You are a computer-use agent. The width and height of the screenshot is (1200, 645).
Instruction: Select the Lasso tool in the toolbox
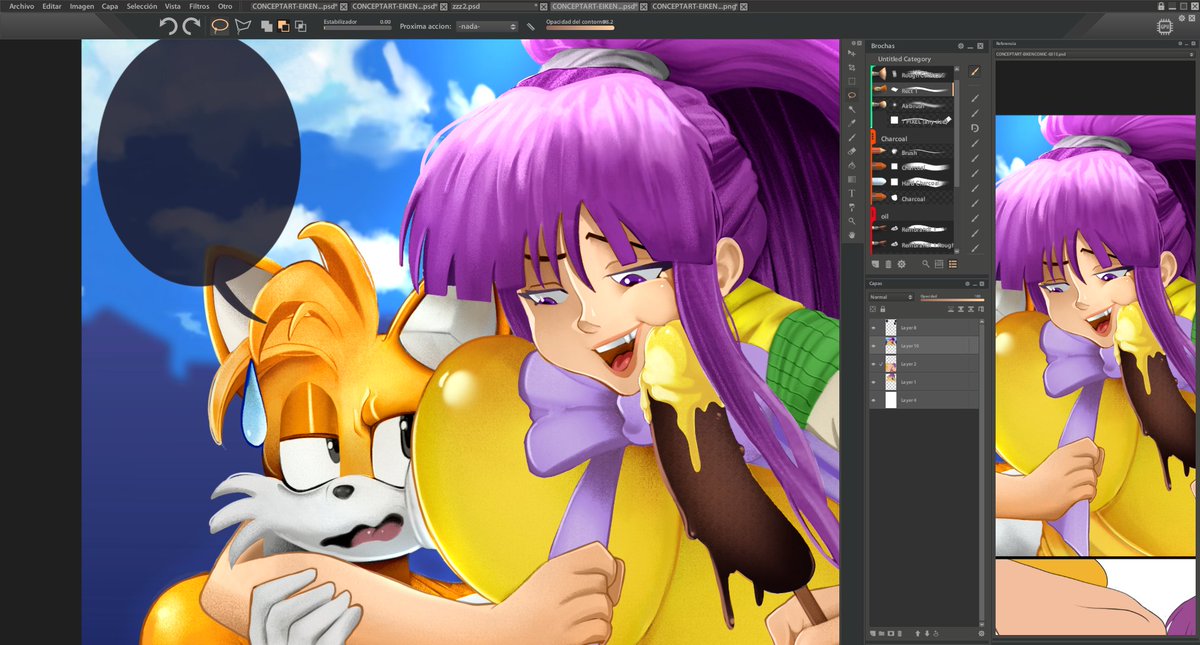[x=852, y=95]
